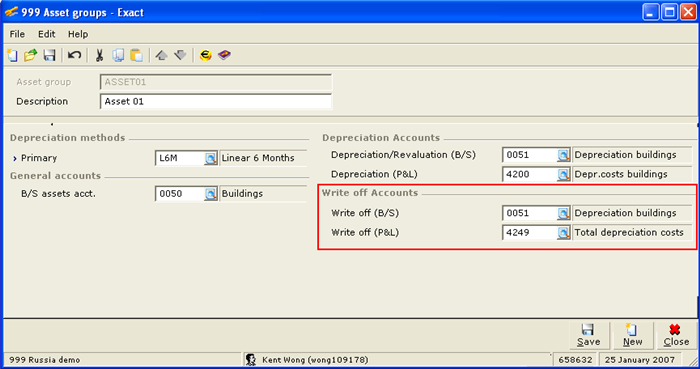Open the Edit menu
This screenshot has width=700, height=369.
46,34
